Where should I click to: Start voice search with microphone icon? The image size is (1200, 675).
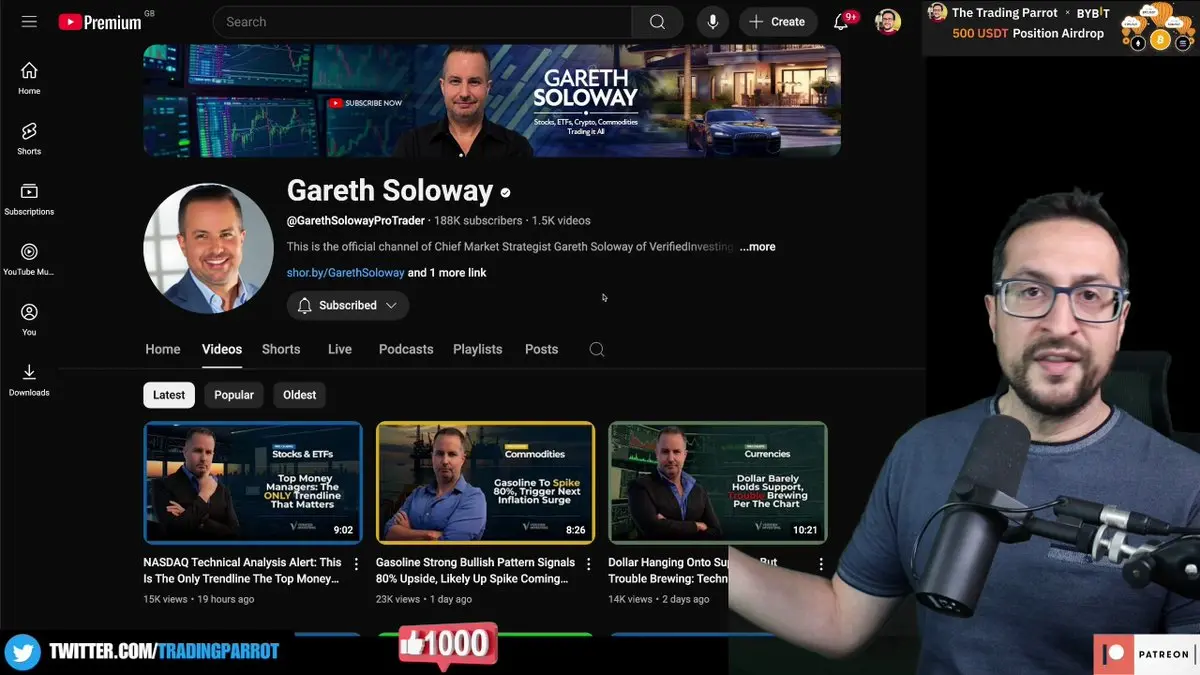(x=714, y=22)
